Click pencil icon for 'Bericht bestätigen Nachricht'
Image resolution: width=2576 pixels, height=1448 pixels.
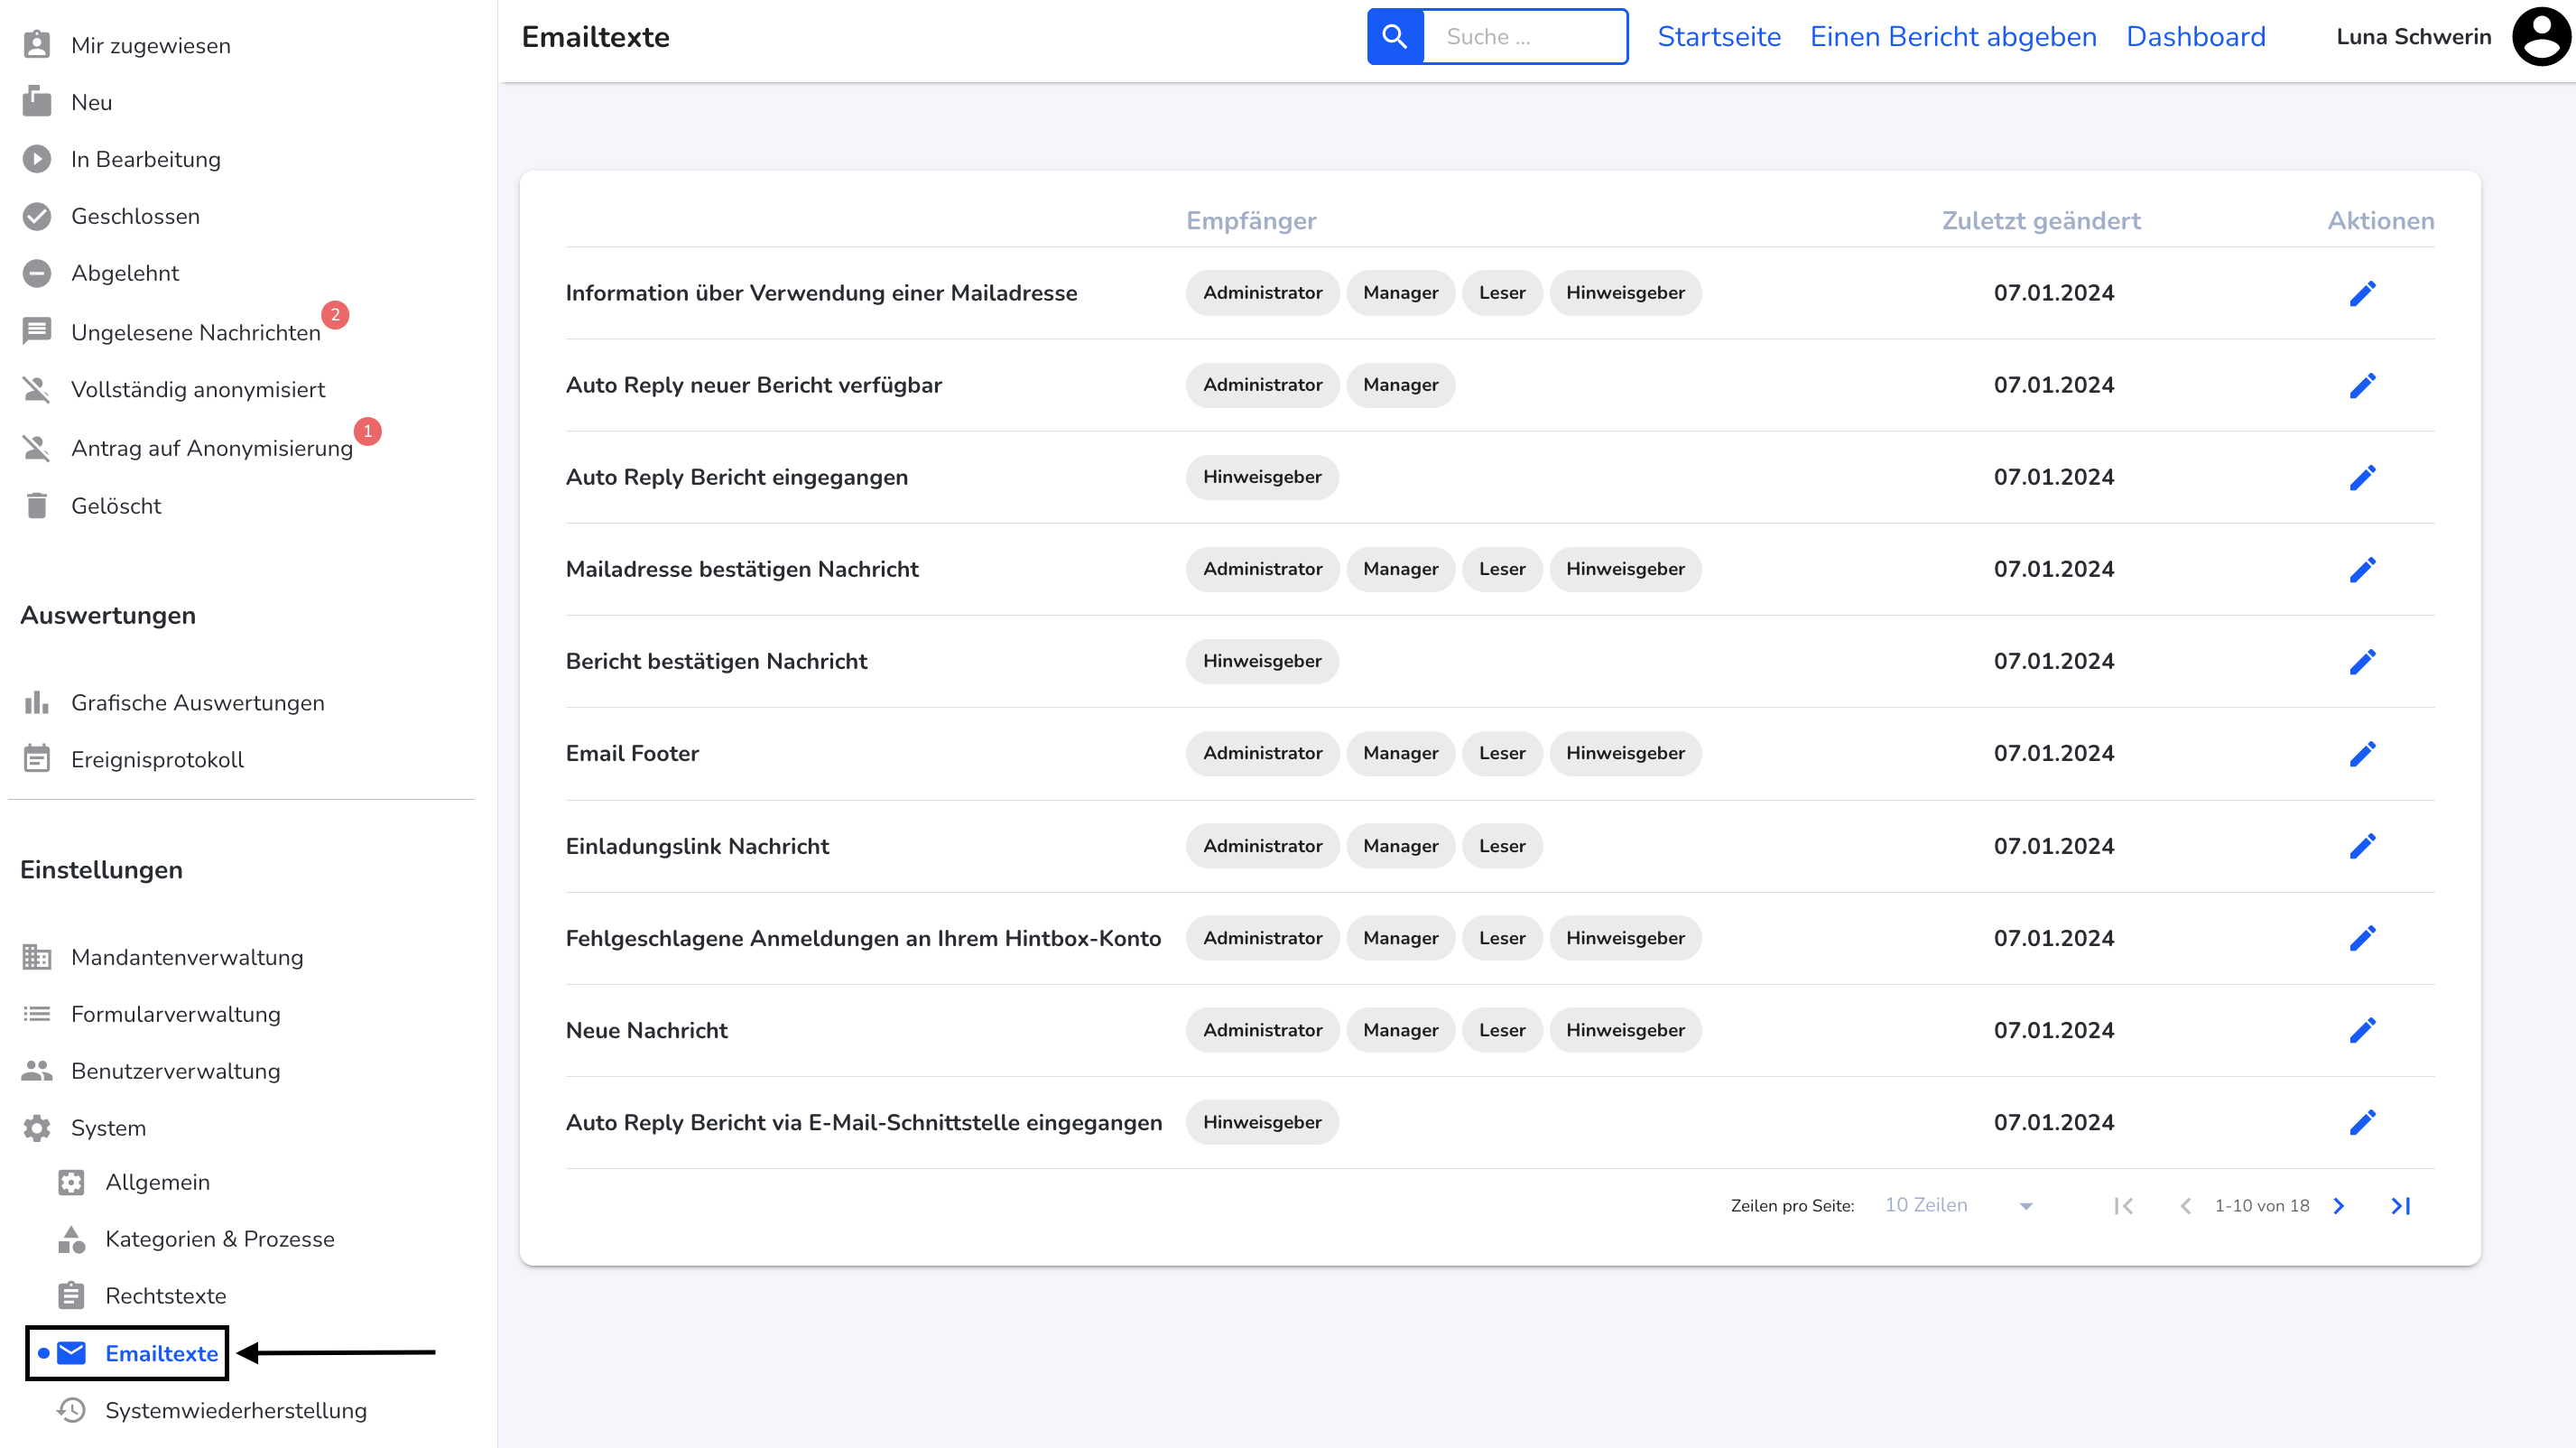click(x=2362, y=661)
